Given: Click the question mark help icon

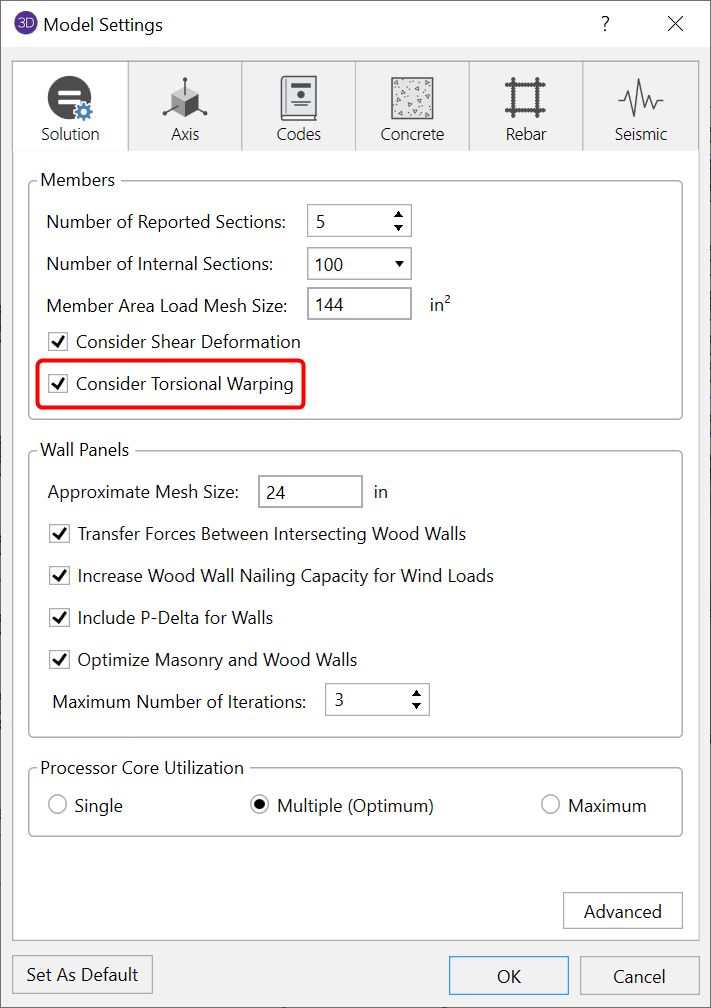Looking at the screenshot, I should 605,24.
